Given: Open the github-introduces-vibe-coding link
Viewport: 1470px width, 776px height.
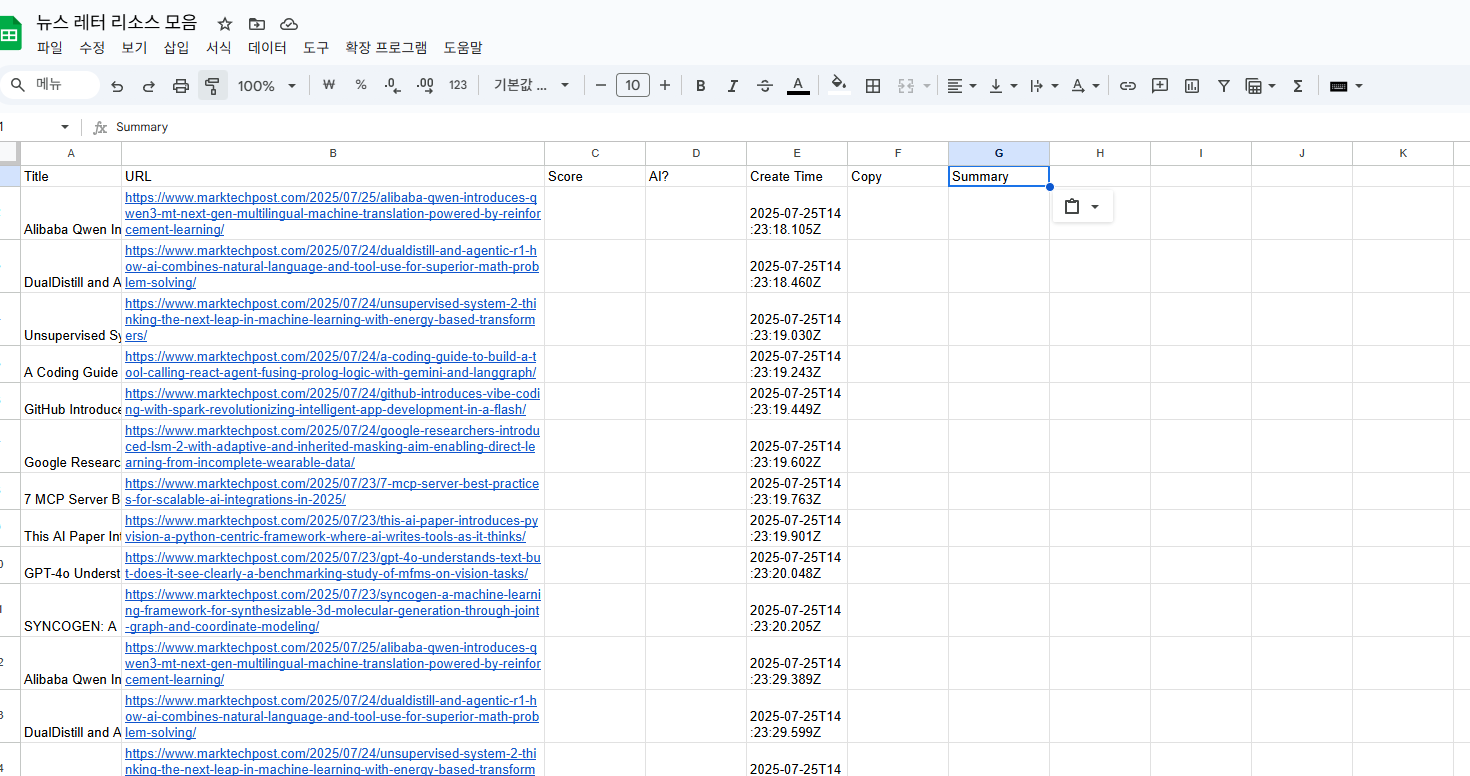Looking at the screenshot, I should (x=332, y=401).
